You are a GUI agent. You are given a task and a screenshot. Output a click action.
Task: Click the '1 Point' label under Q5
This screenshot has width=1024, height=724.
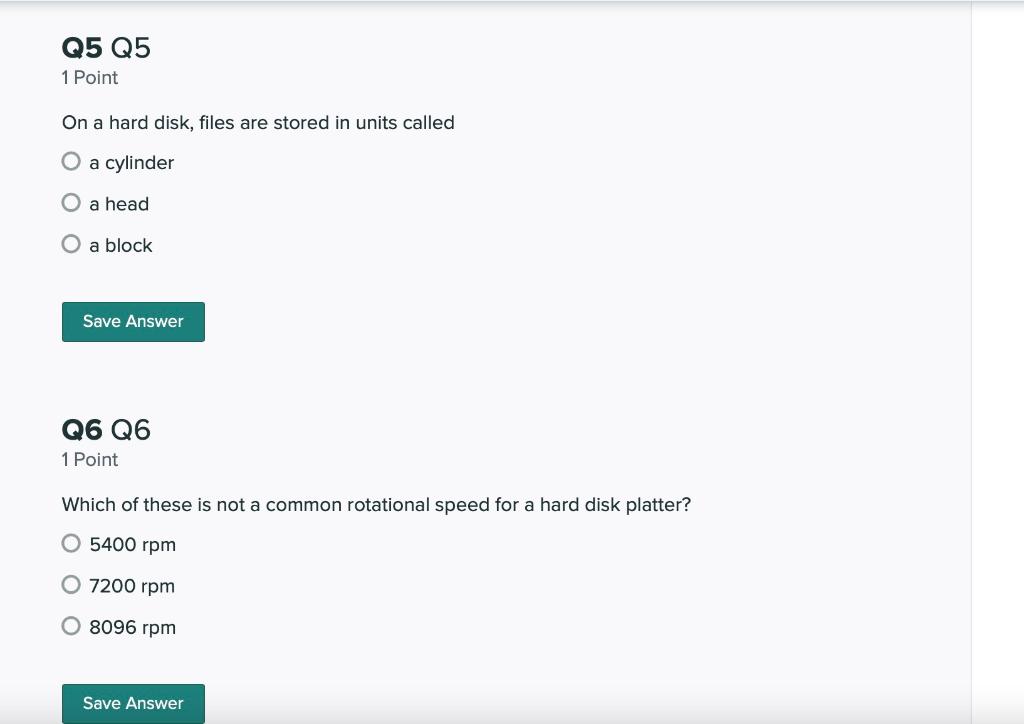click(x=89, y=78)
